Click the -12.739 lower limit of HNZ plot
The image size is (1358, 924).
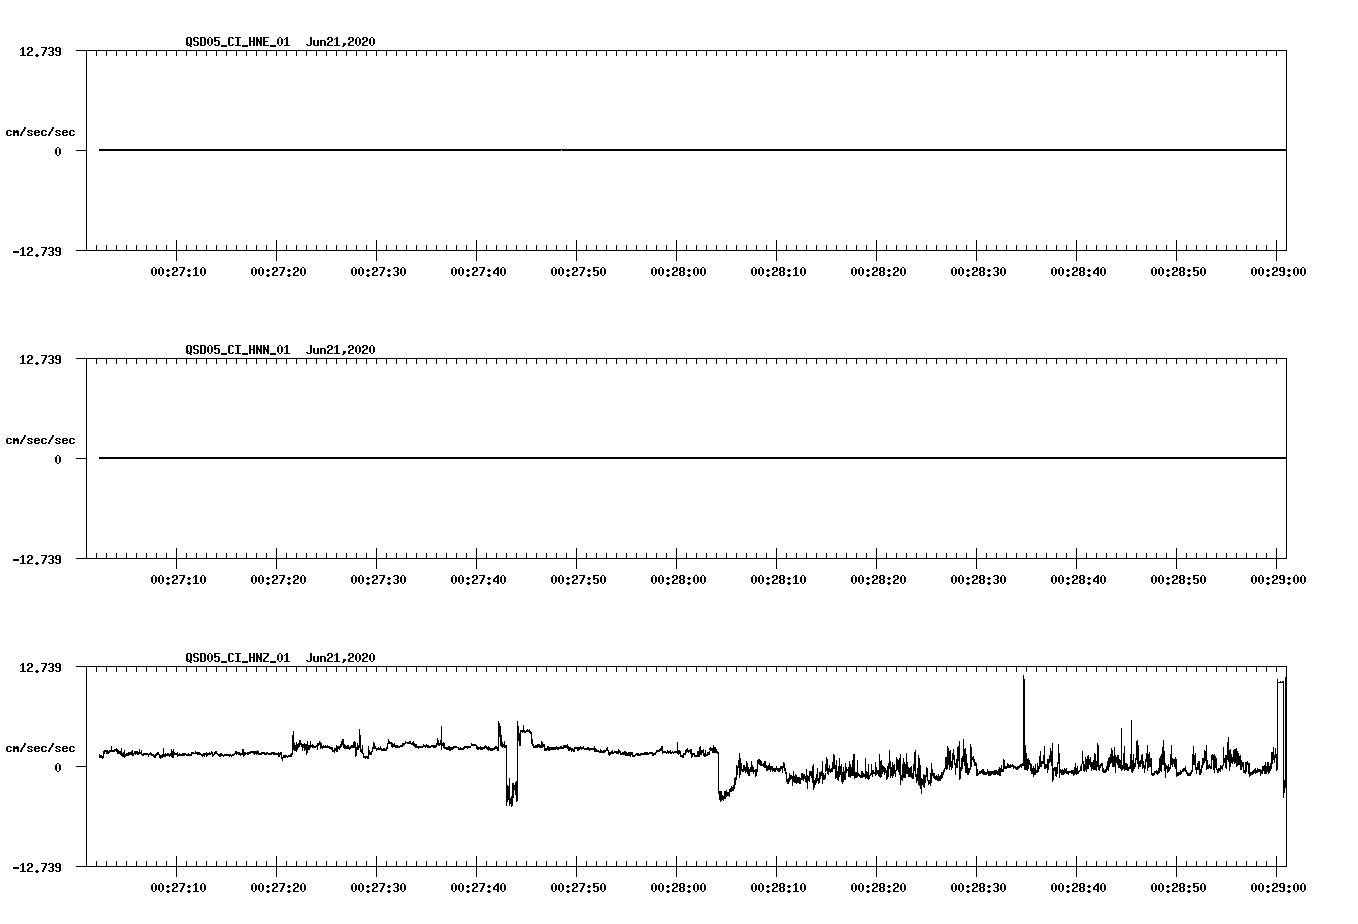coord(37,867)
